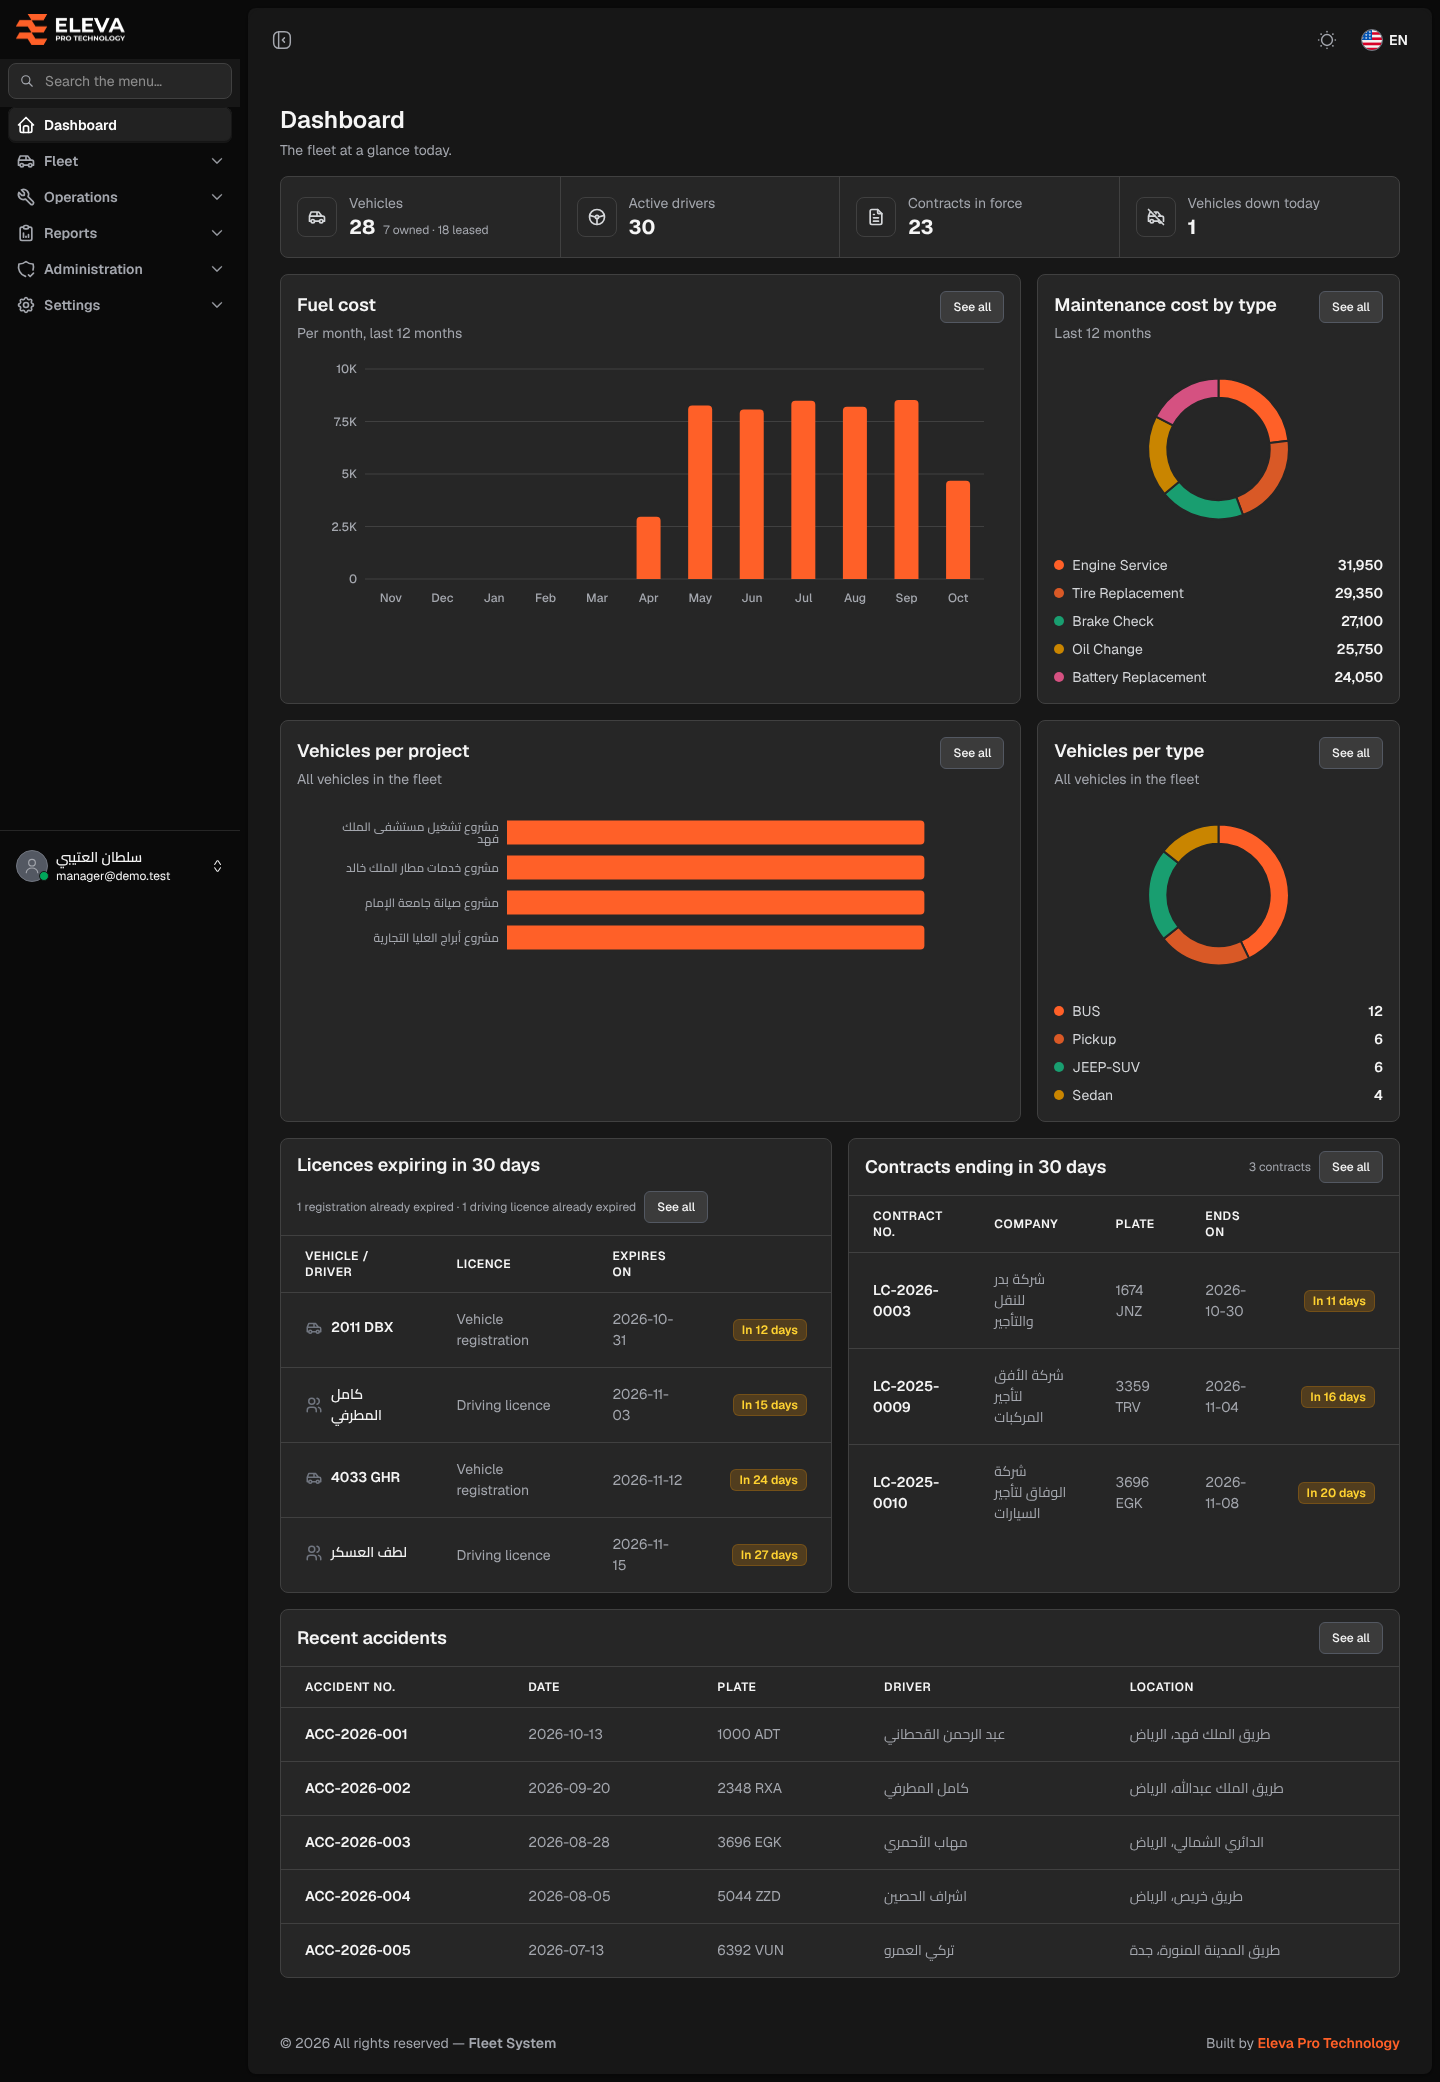Screen dimensions: 1440x2082
Task: Expand the Operations menu chevron
Action: [x=217, y=197]
